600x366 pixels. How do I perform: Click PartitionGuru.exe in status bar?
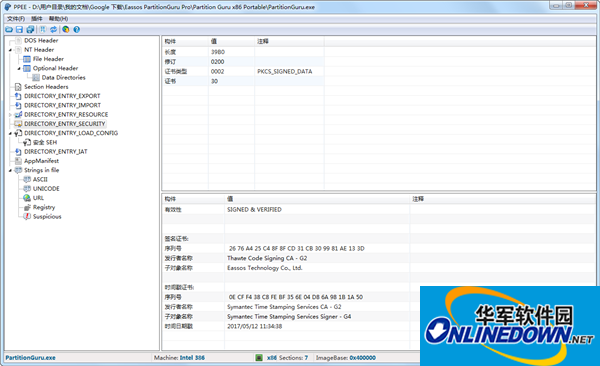(x=30, y=358)
